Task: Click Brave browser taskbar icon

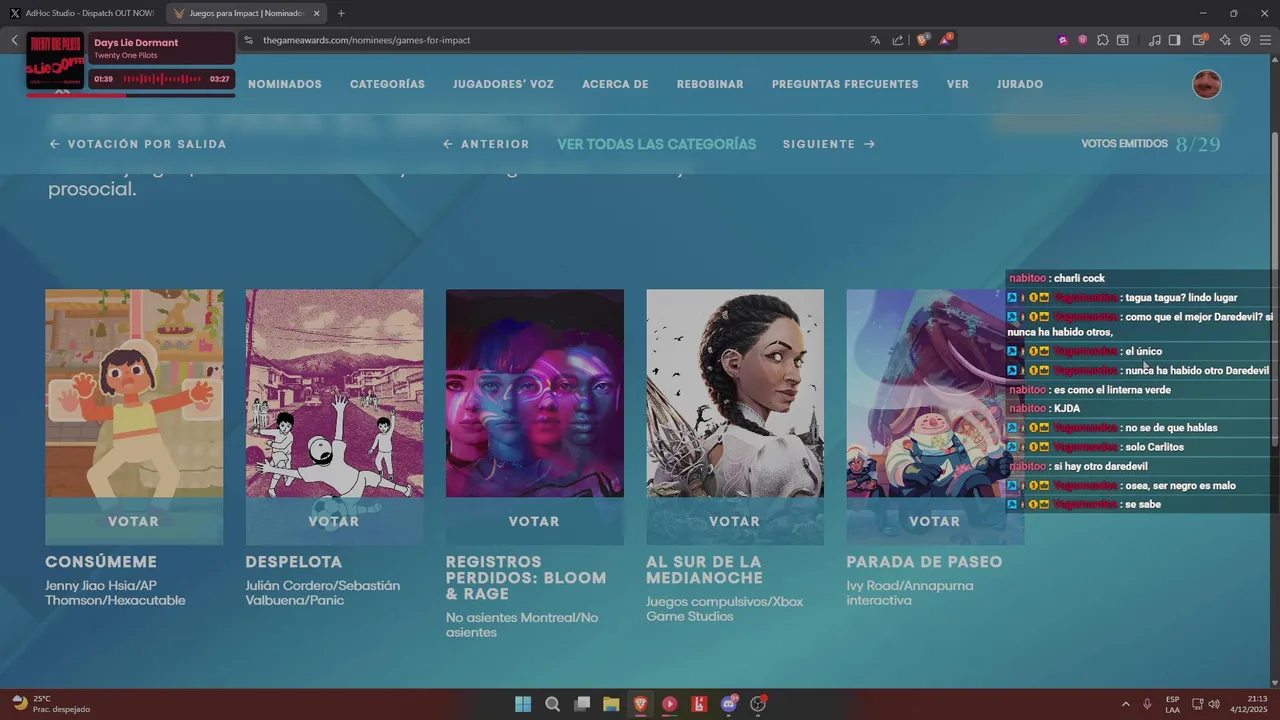Action: point(641,704)
